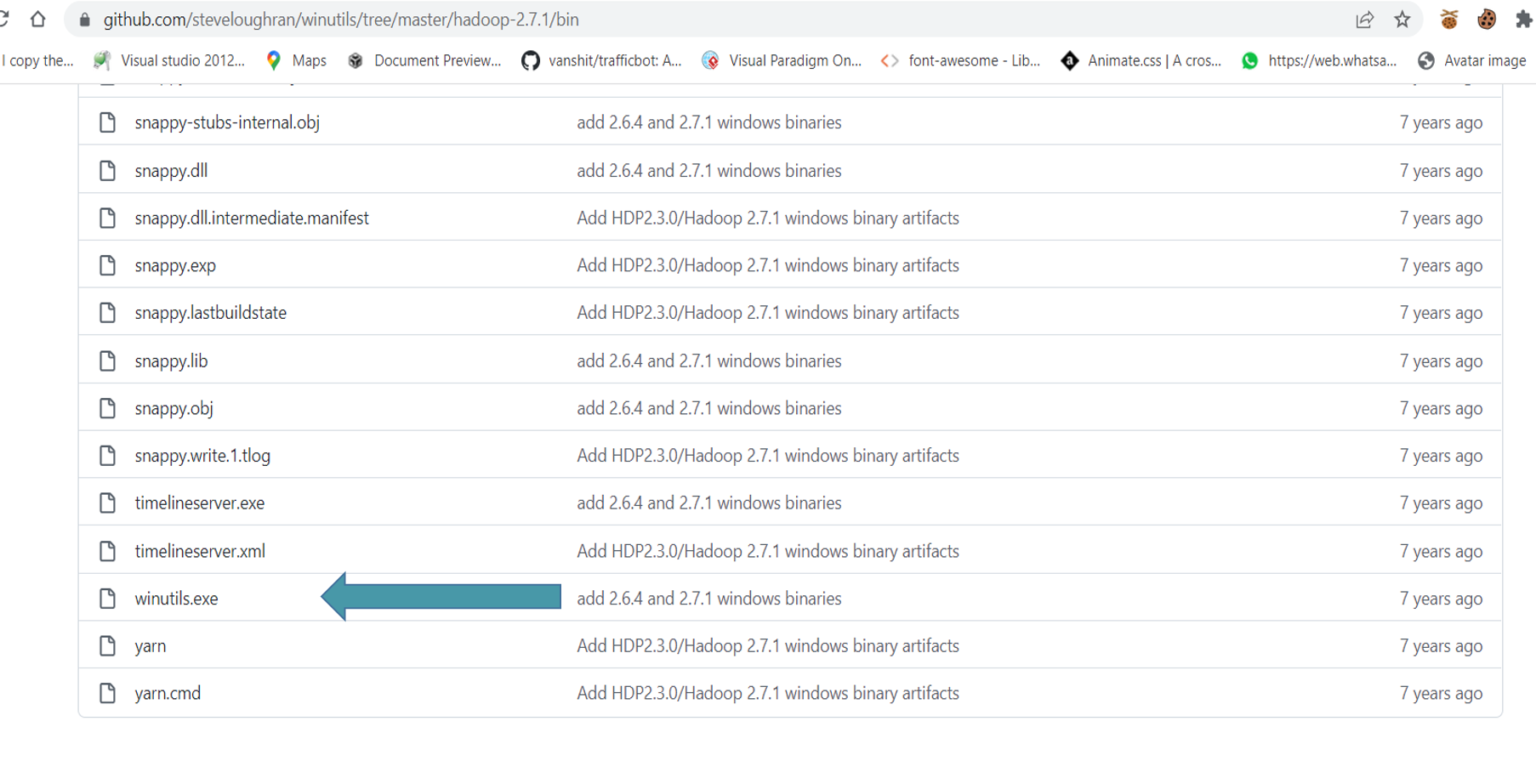Open the Animate.css bookmark
The width and height of the screenshot is (1536, 761).
click(x=1143, y=60)
